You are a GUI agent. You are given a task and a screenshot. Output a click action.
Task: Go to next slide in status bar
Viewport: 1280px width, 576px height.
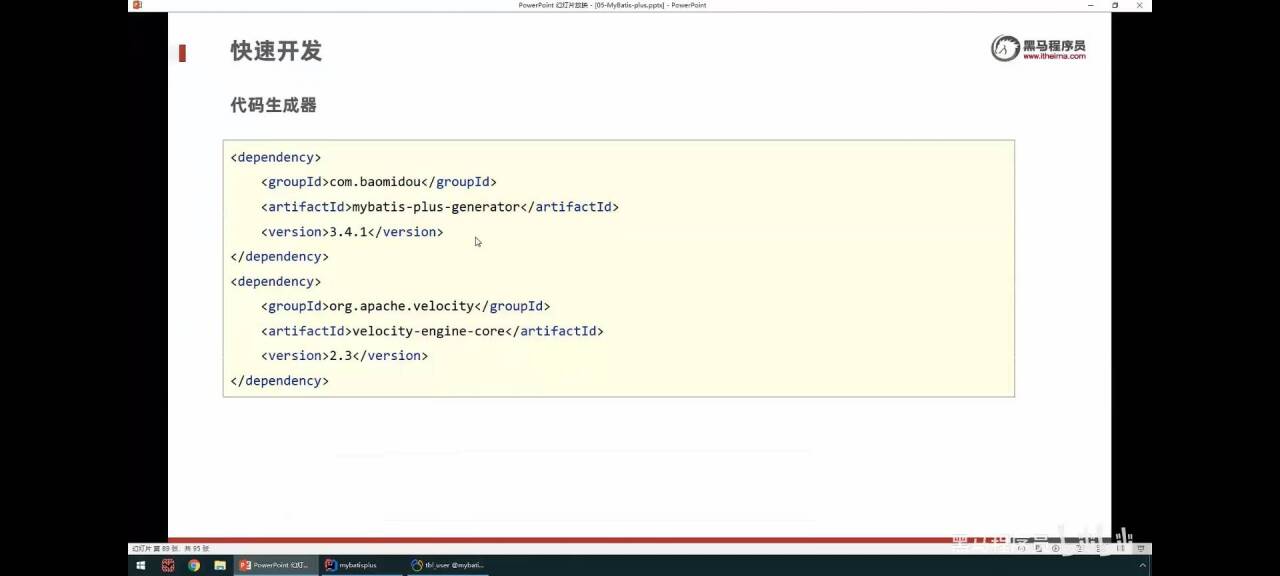pyautogui.click(x=1055, y=548)
